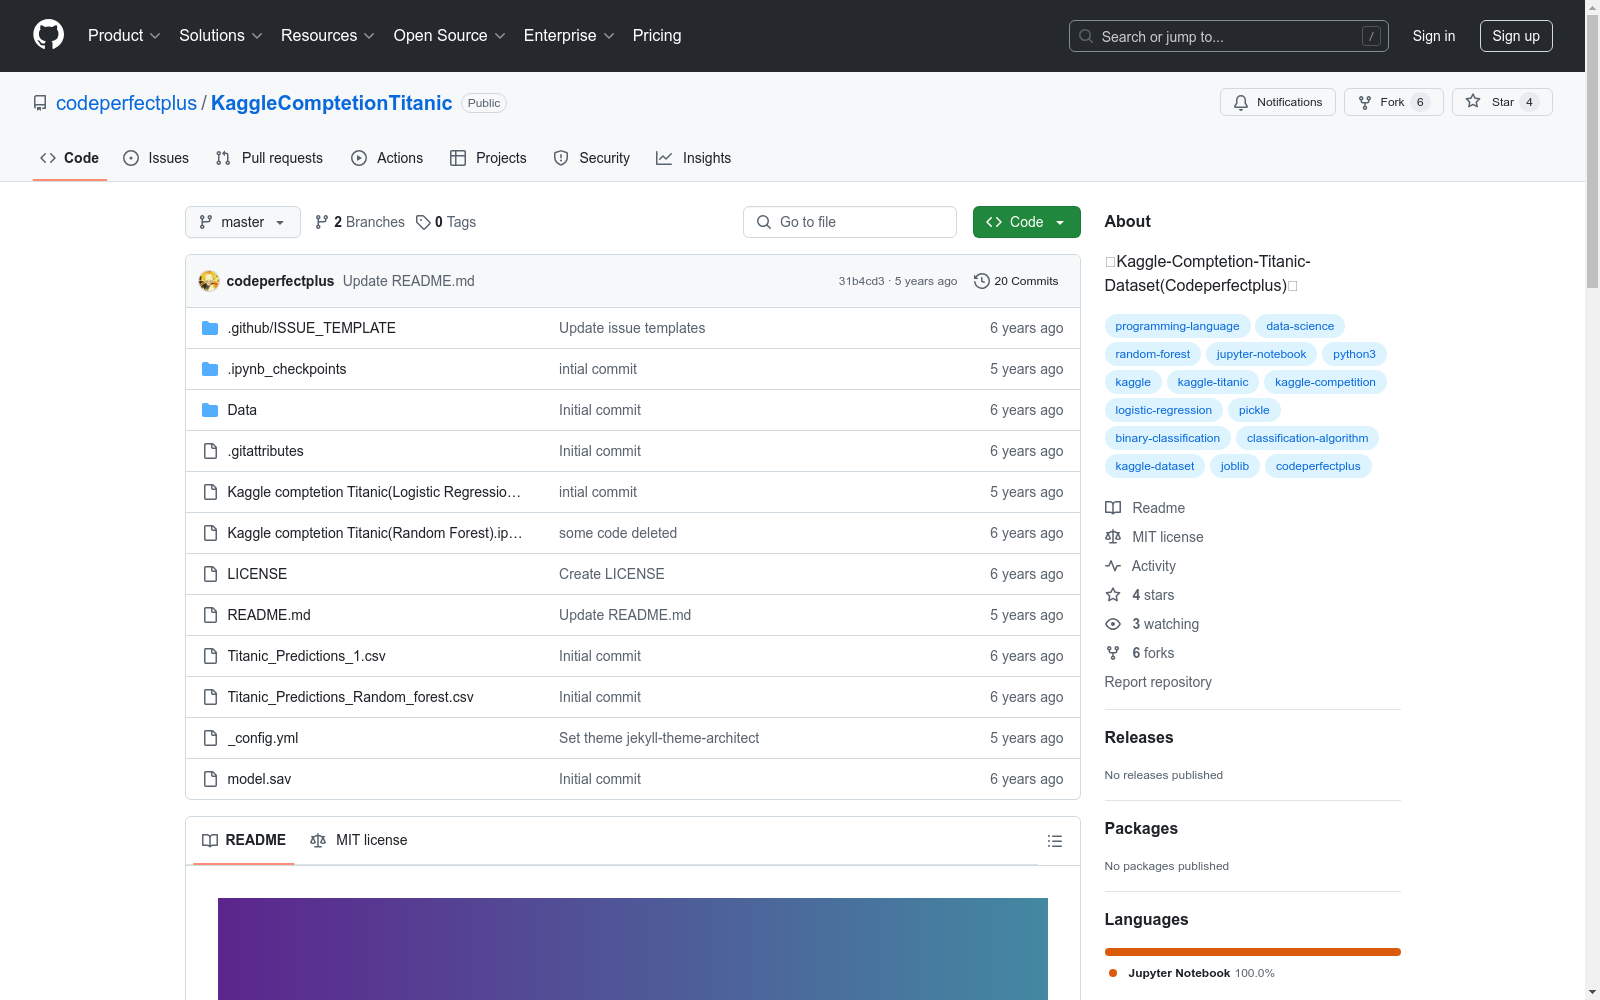1600x1000 pixels.
Task: Click the fork icon in the Fork button
Action: [x=1365, y=102]
